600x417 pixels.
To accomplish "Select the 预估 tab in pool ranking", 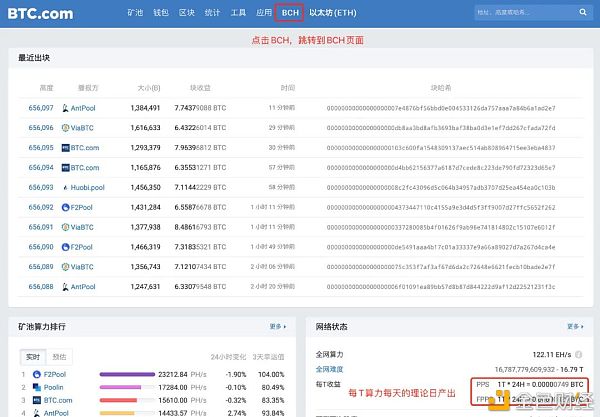I will tap(59, 357).
